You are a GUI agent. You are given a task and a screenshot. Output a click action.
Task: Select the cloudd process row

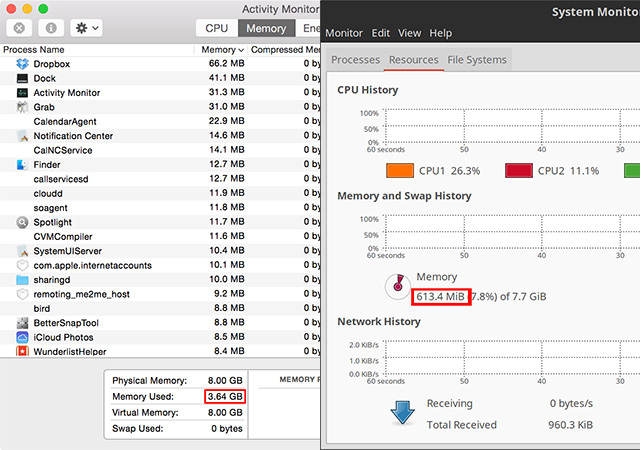(160, 193)
